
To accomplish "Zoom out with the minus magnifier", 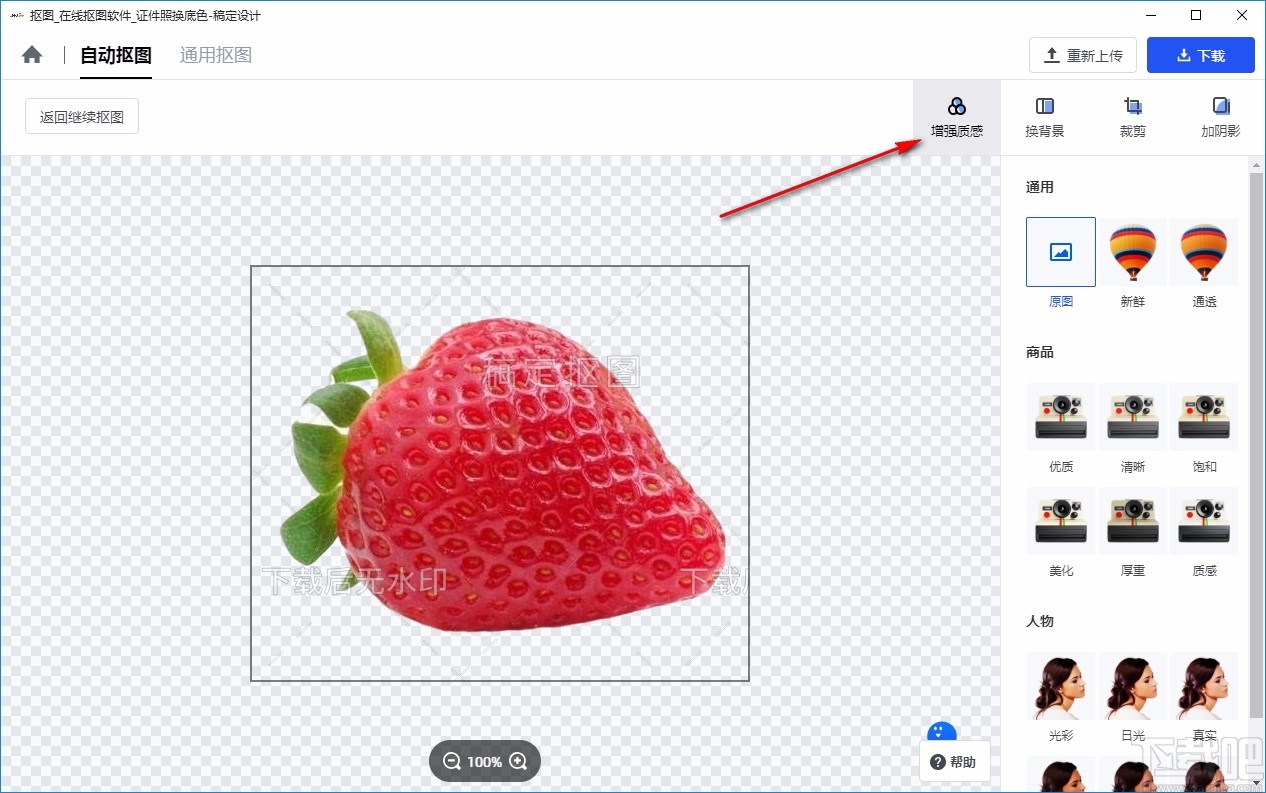I will 452,761.
